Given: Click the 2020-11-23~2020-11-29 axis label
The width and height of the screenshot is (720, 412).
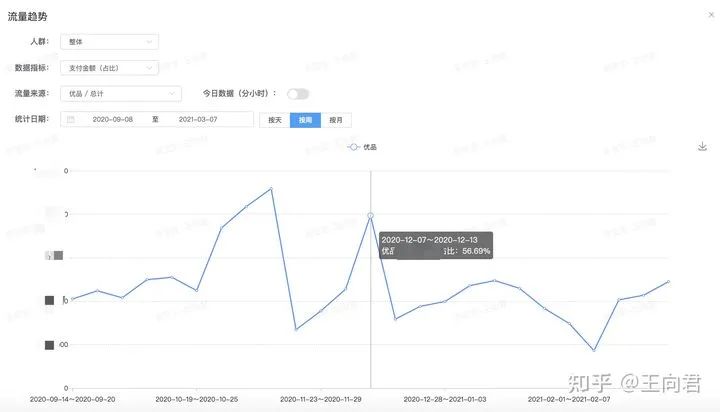Looking at the screenshot, I should coord(322,398).
